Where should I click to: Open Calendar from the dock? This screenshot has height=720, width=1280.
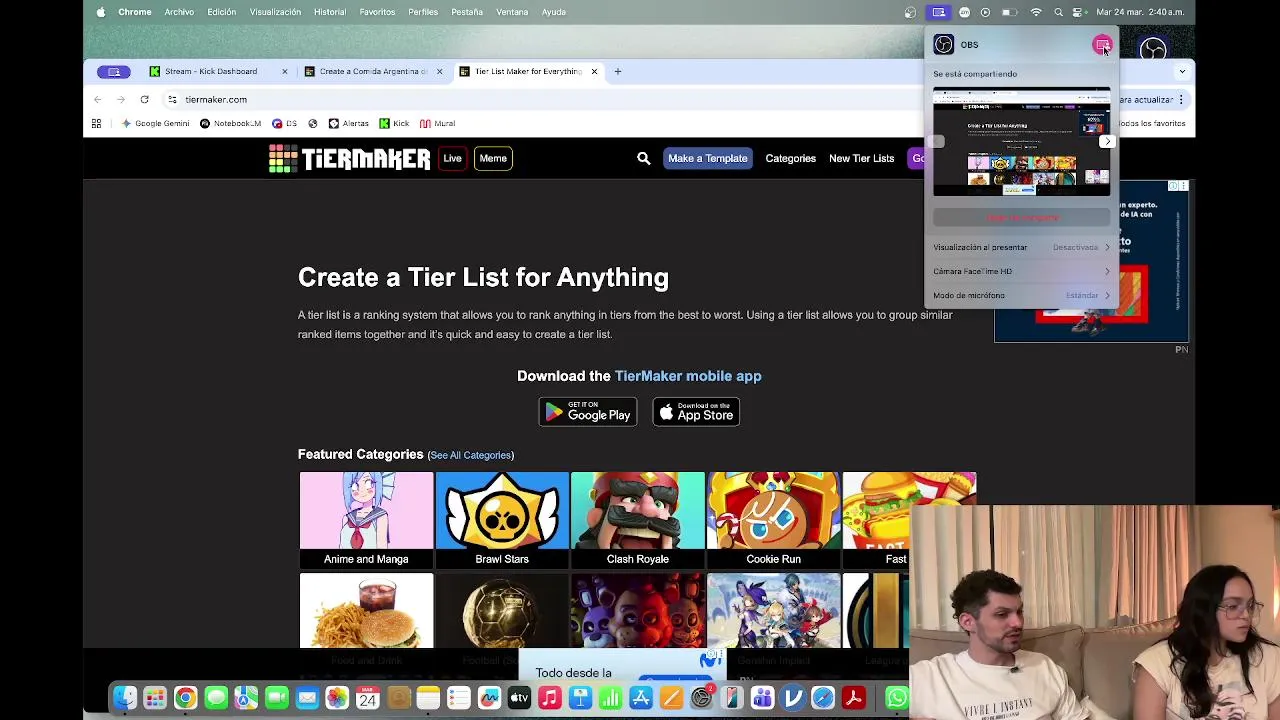[x=367, y=698]
